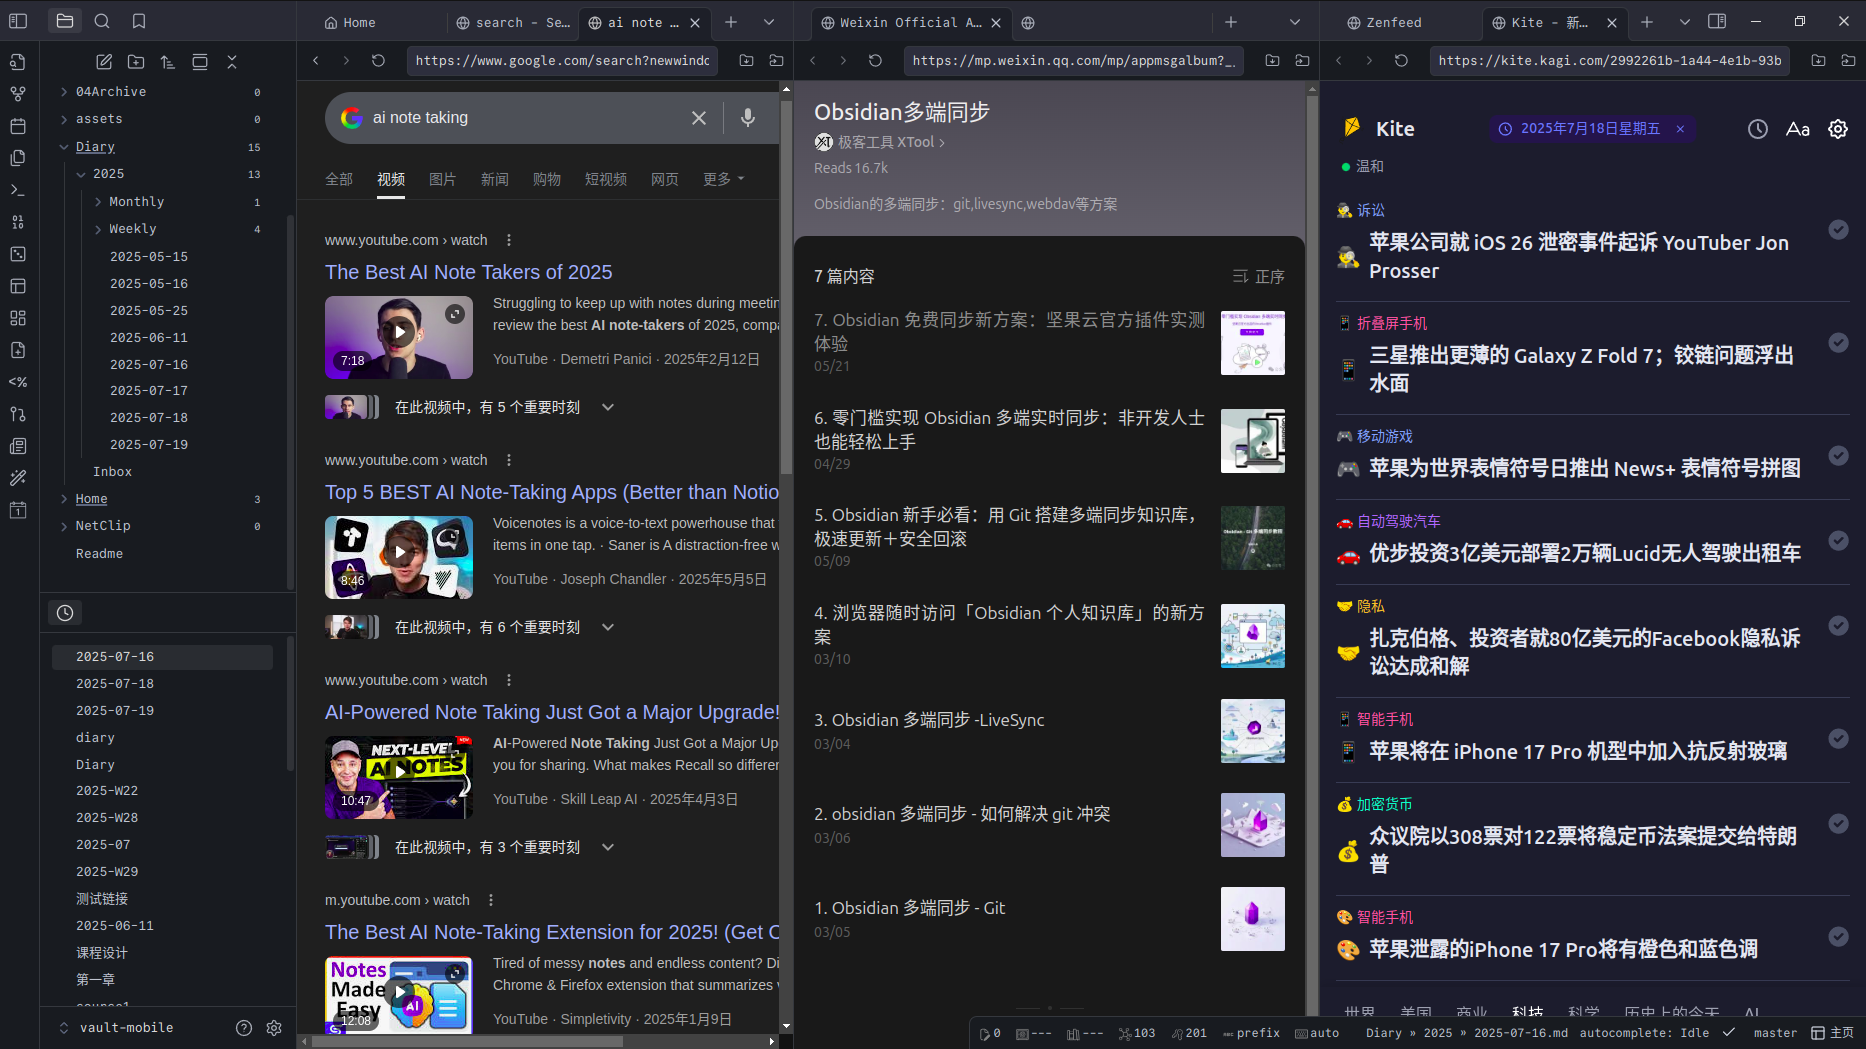Click the Aa font size icon in Kite

(1797, 129)
